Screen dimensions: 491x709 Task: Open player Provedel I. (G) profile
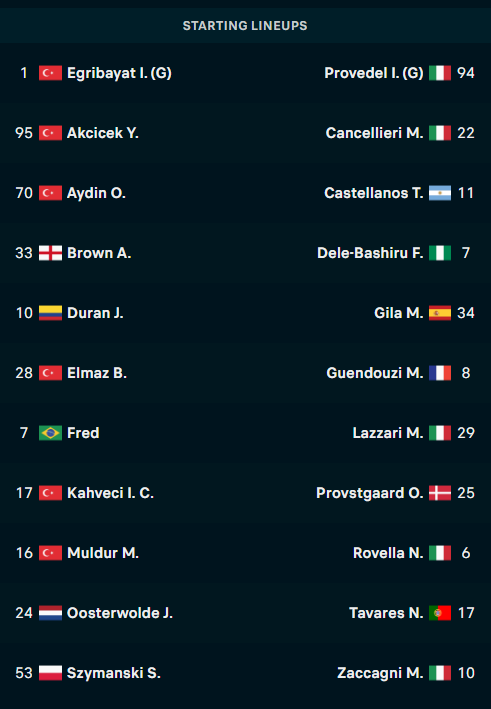point(374,73)
